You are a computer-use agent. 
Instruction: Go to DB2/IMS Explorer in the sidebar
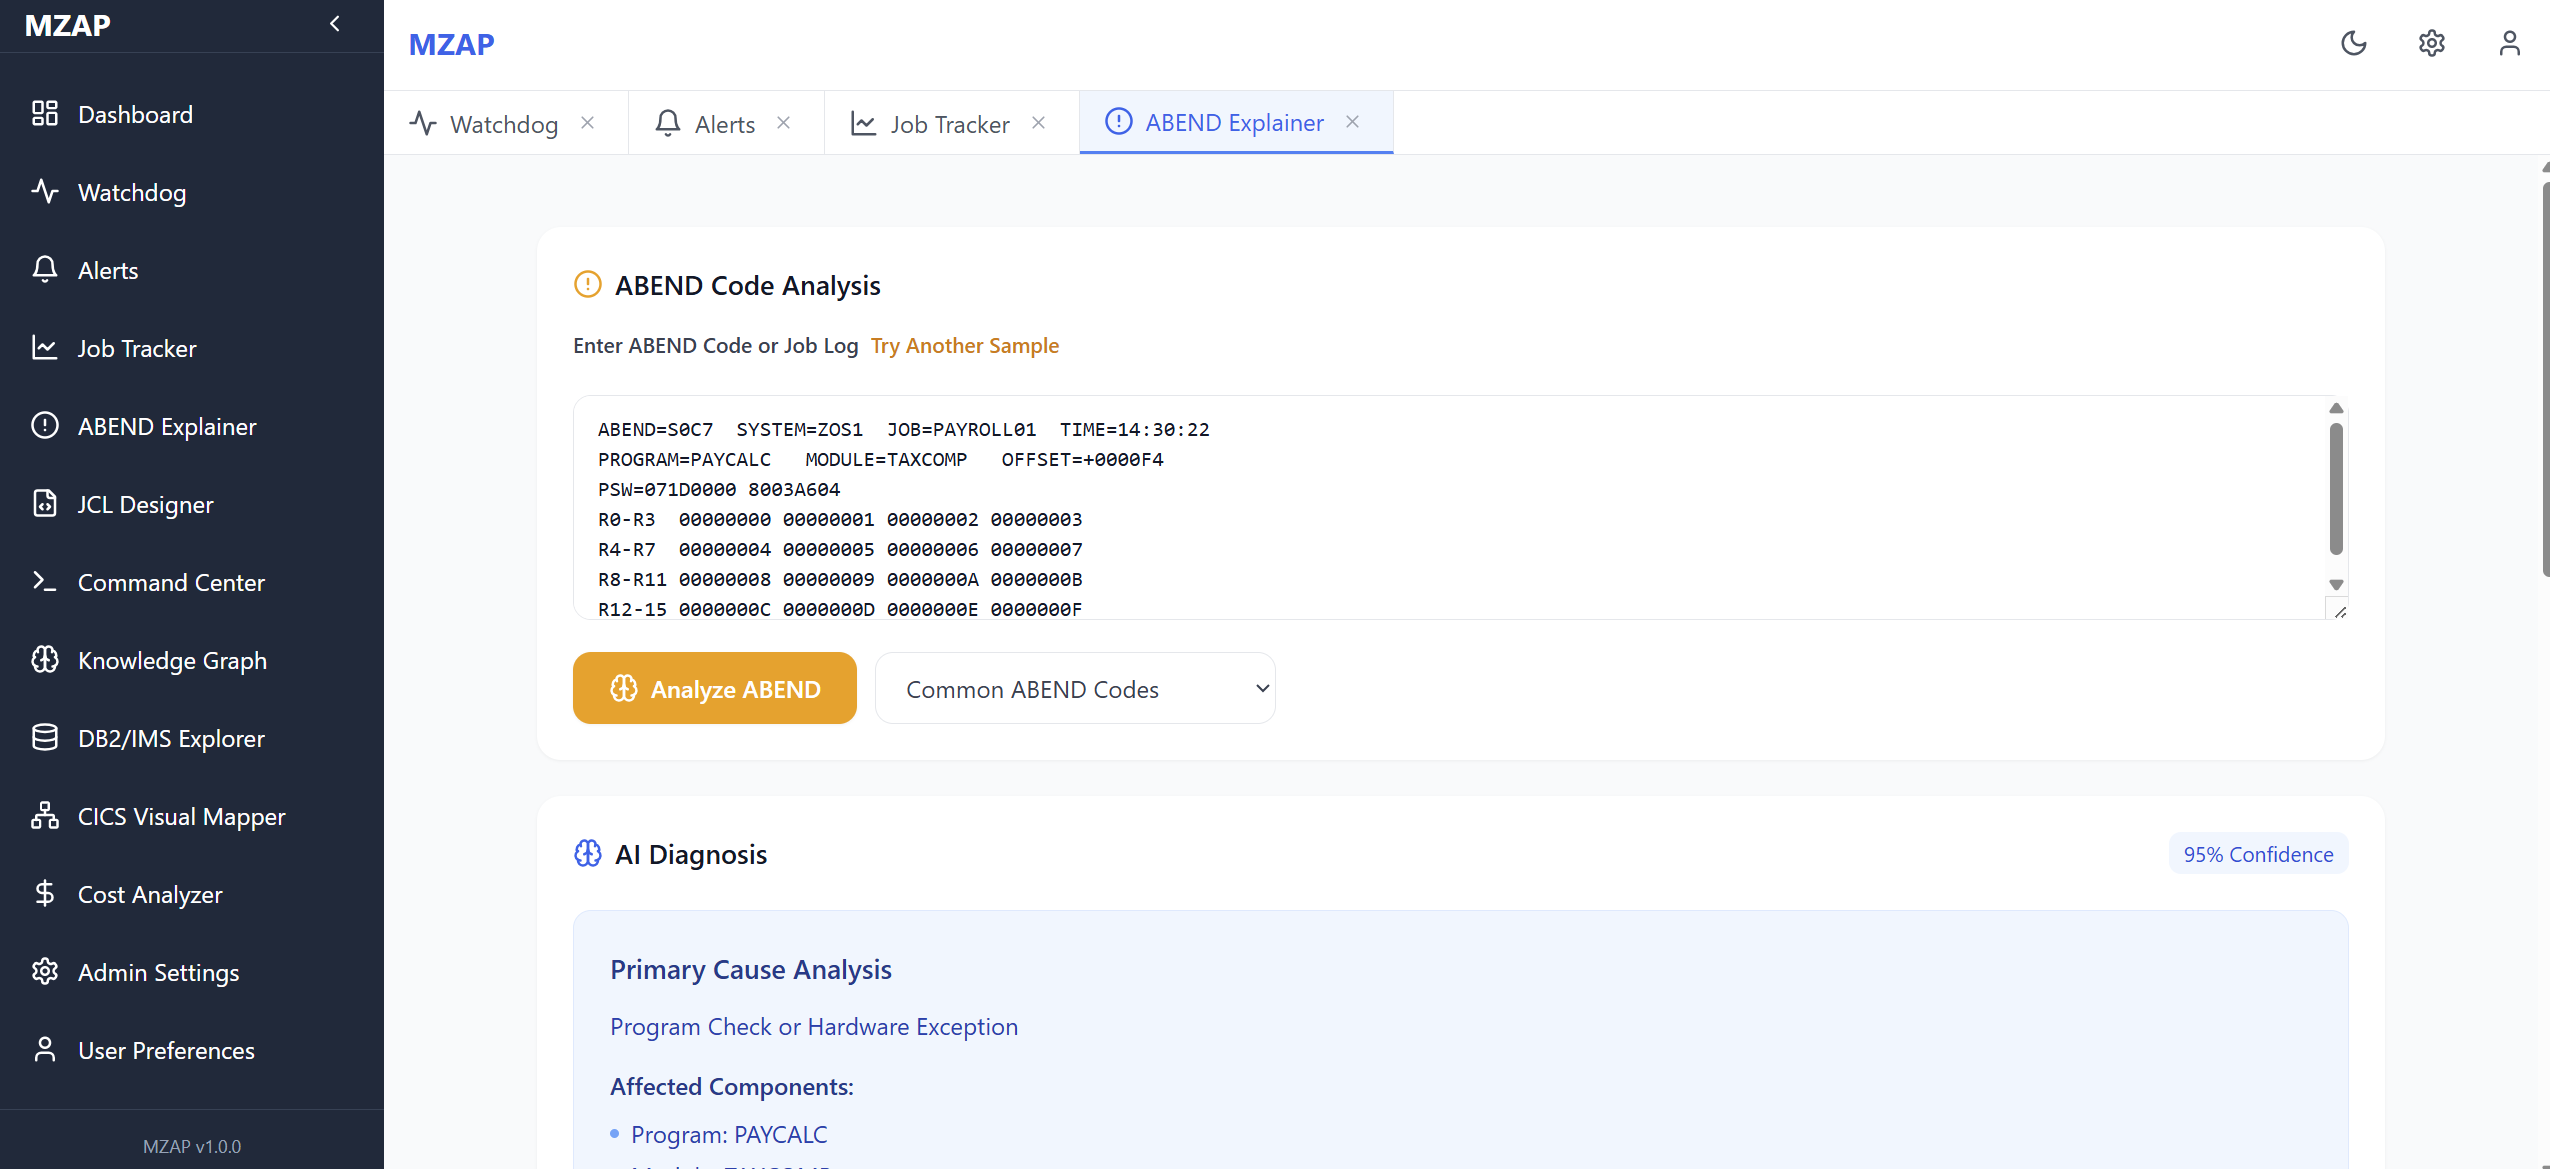point(171,739)
